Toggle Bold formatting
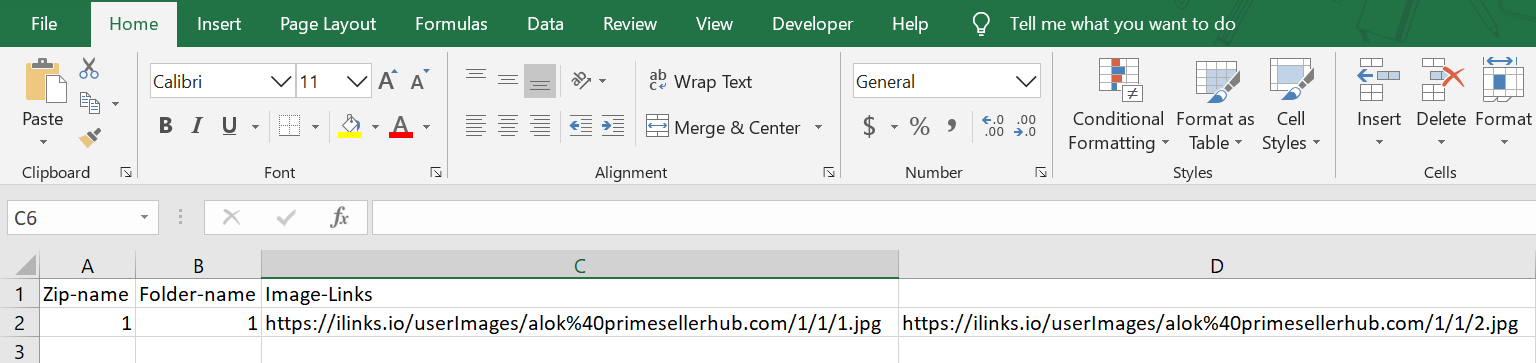1536x363 pixels. pos(166,127)
